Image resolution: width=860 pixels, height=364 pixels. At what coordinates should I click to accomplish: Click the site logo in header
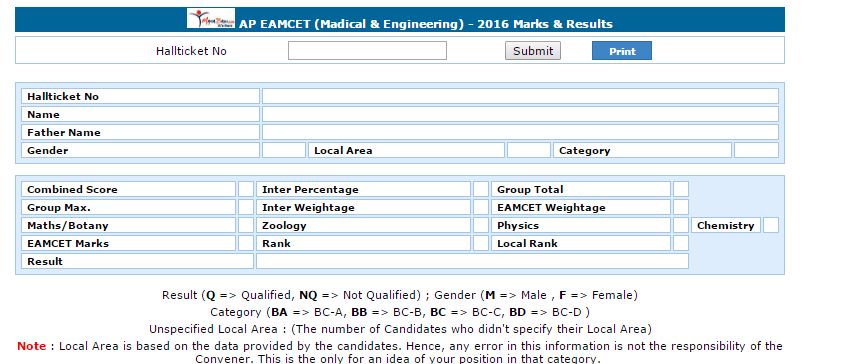coord(211,18)
